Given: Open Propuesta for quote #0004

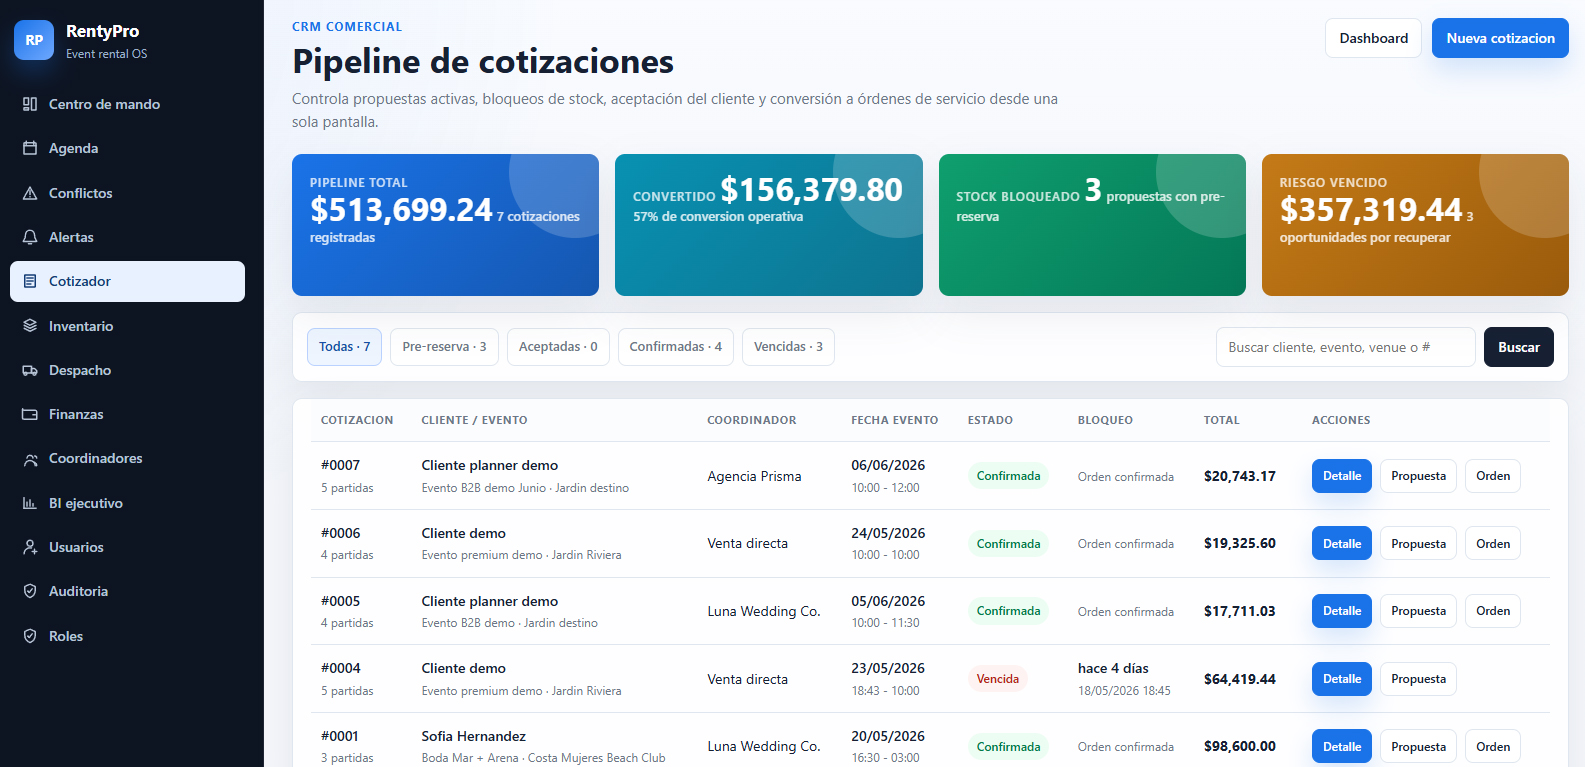Looking at the screenshot, I should (x=1418, y=679).
